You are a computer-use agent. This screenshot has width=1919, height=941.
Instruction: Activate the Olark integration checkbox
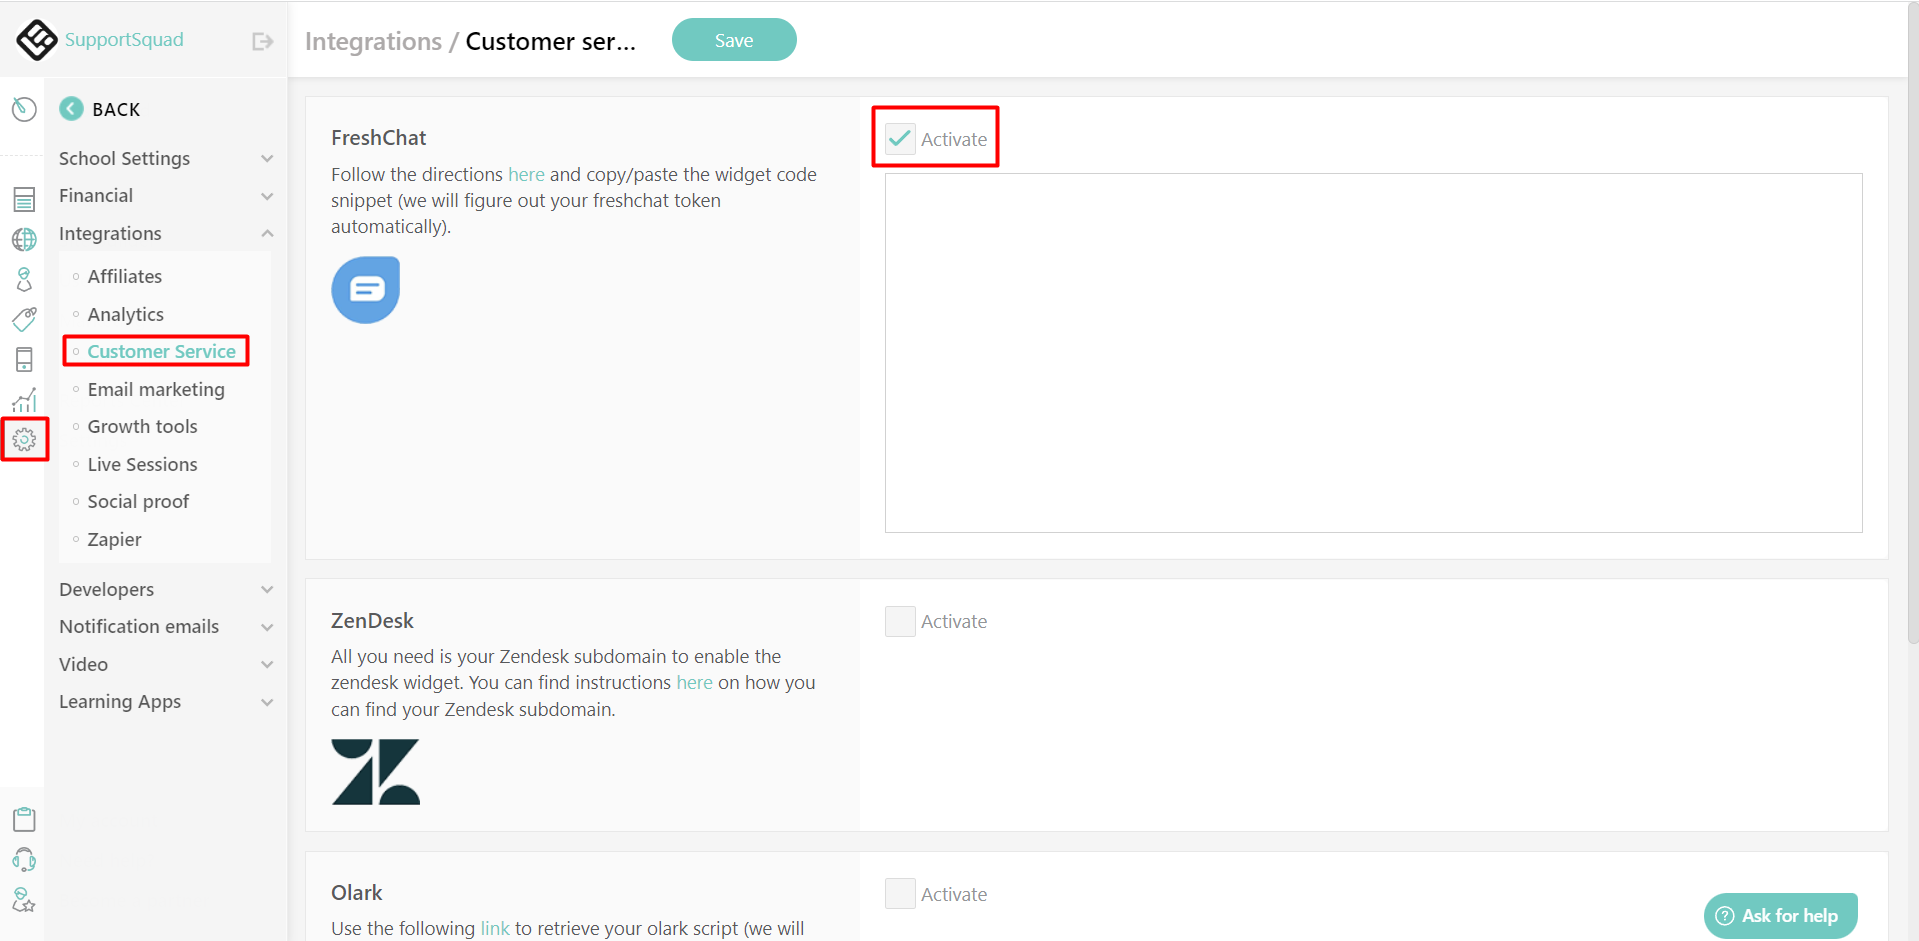point(899,893)
